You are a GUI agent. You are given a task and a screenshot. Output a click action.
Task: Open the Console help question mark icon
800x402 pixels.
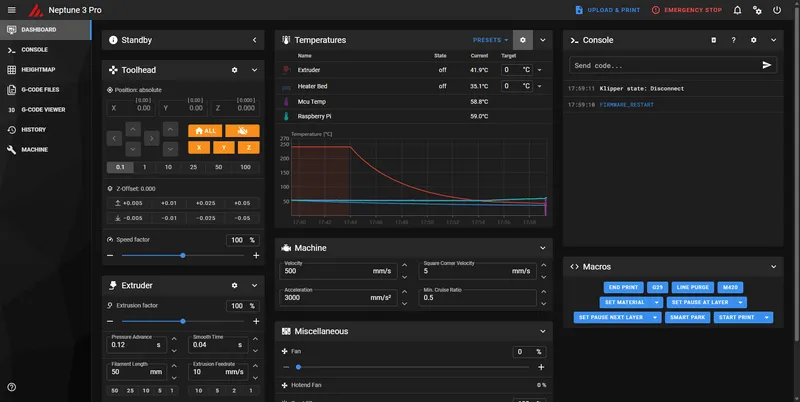733,40
